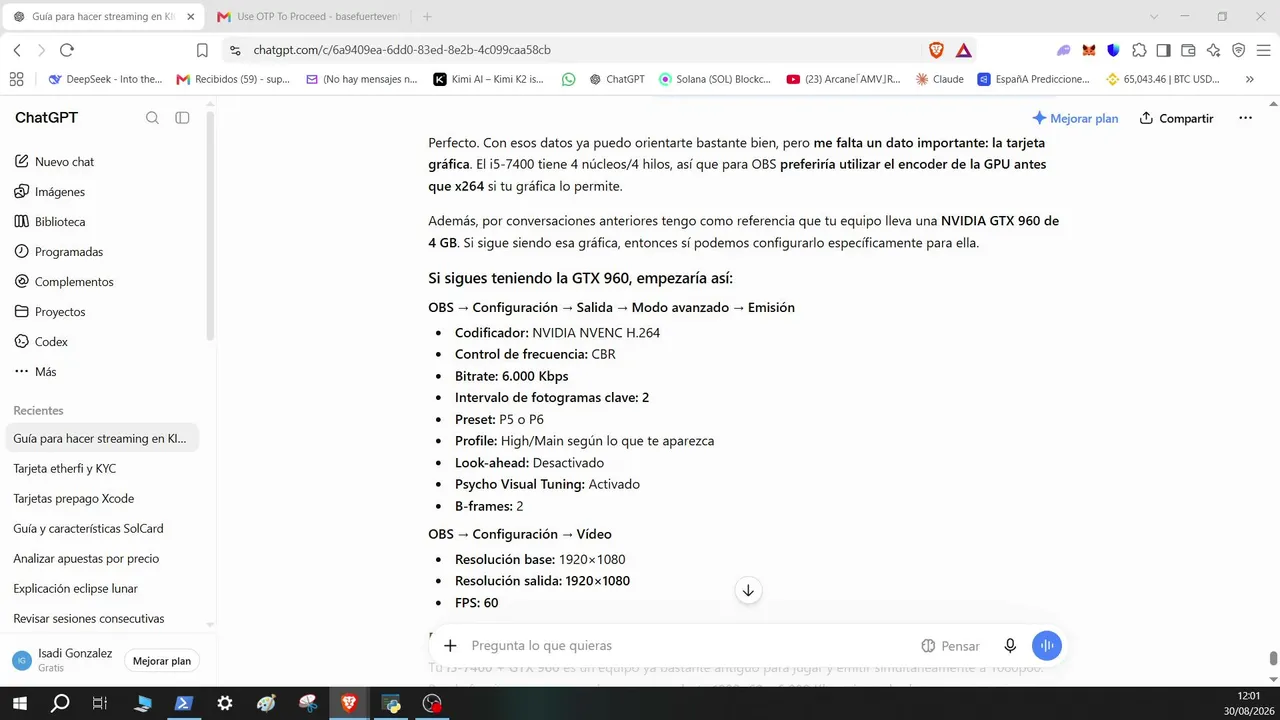Viewport: 1280px width, 720px height.
Task: Reload the page
Action: (67, 50)
